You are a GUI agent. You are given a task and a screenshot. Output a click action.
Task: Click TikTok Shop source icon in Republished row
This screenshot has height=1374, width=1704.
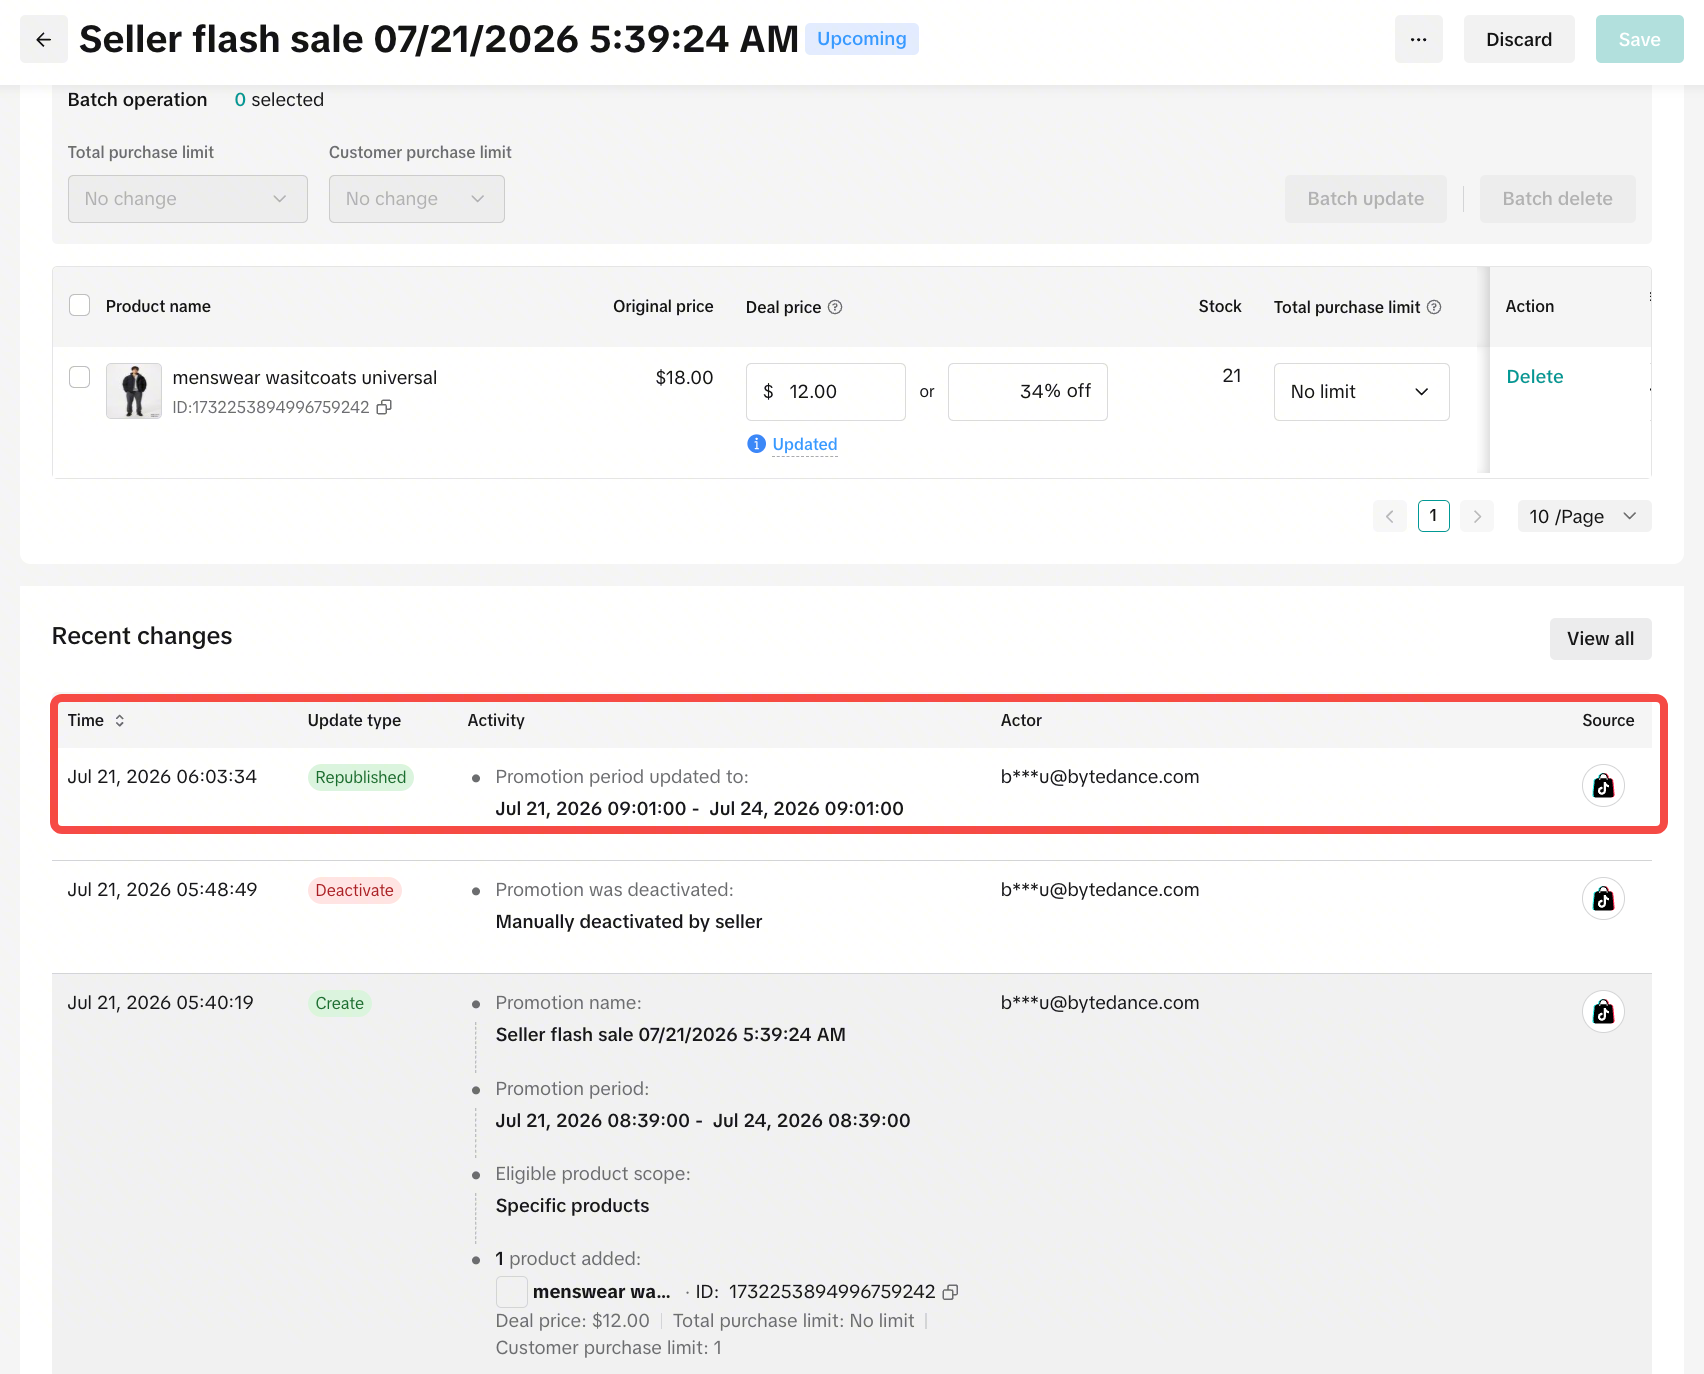point(1603,786)
